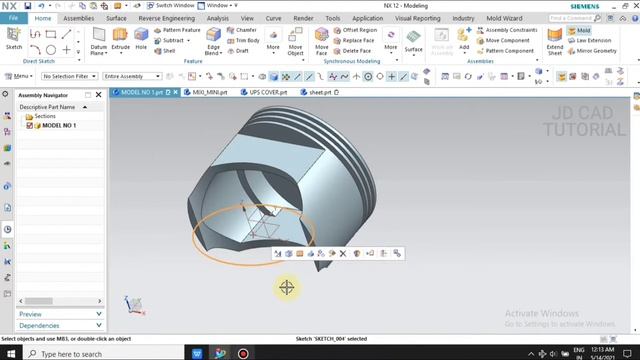Expand the Subtract dropdown arrow
Image resolution: width=640 pixels, height=360 pixels.
tap(189, 40)
